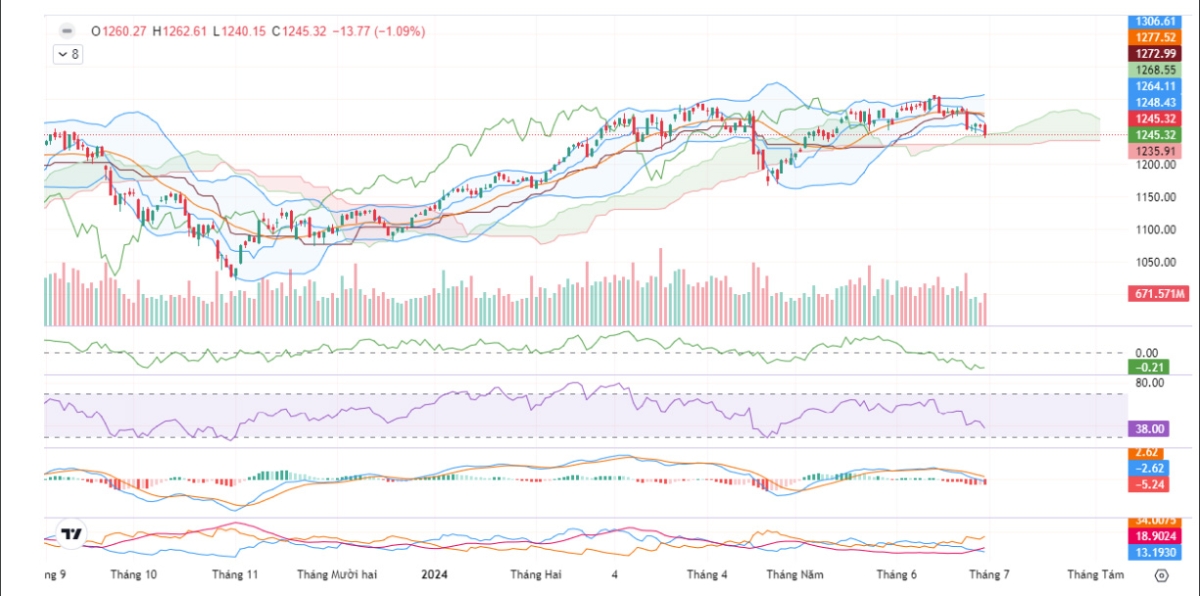
Task: Open chart settings gear icon beside time axis
Action: 1161,575
